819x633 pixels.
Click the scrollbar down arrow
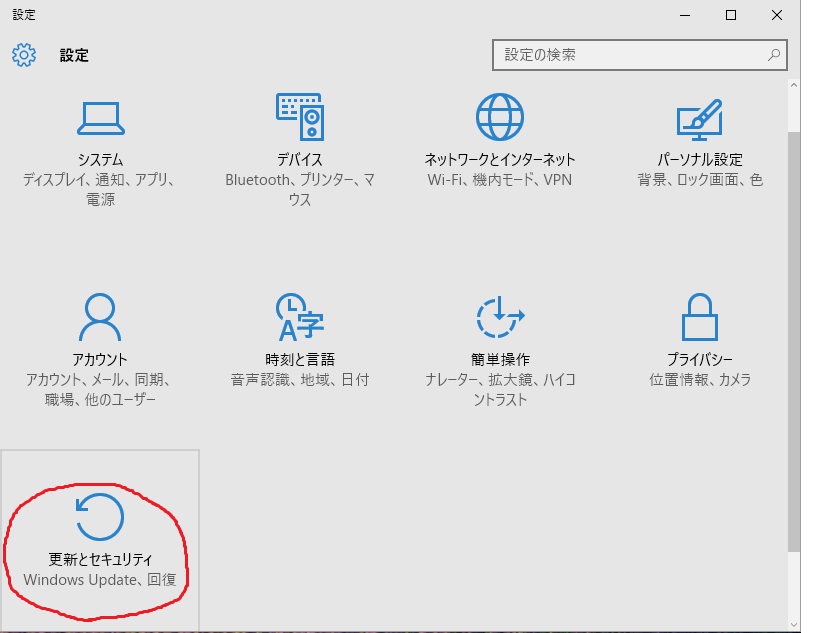[x=794, y=625]
